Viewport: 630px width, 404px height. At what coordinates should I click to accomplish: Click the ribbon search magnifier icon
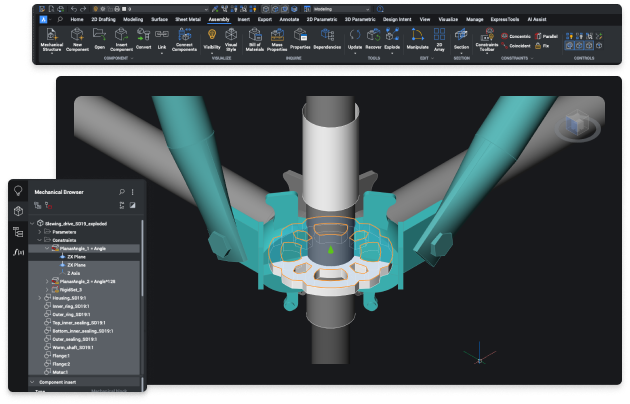point(60,19)
